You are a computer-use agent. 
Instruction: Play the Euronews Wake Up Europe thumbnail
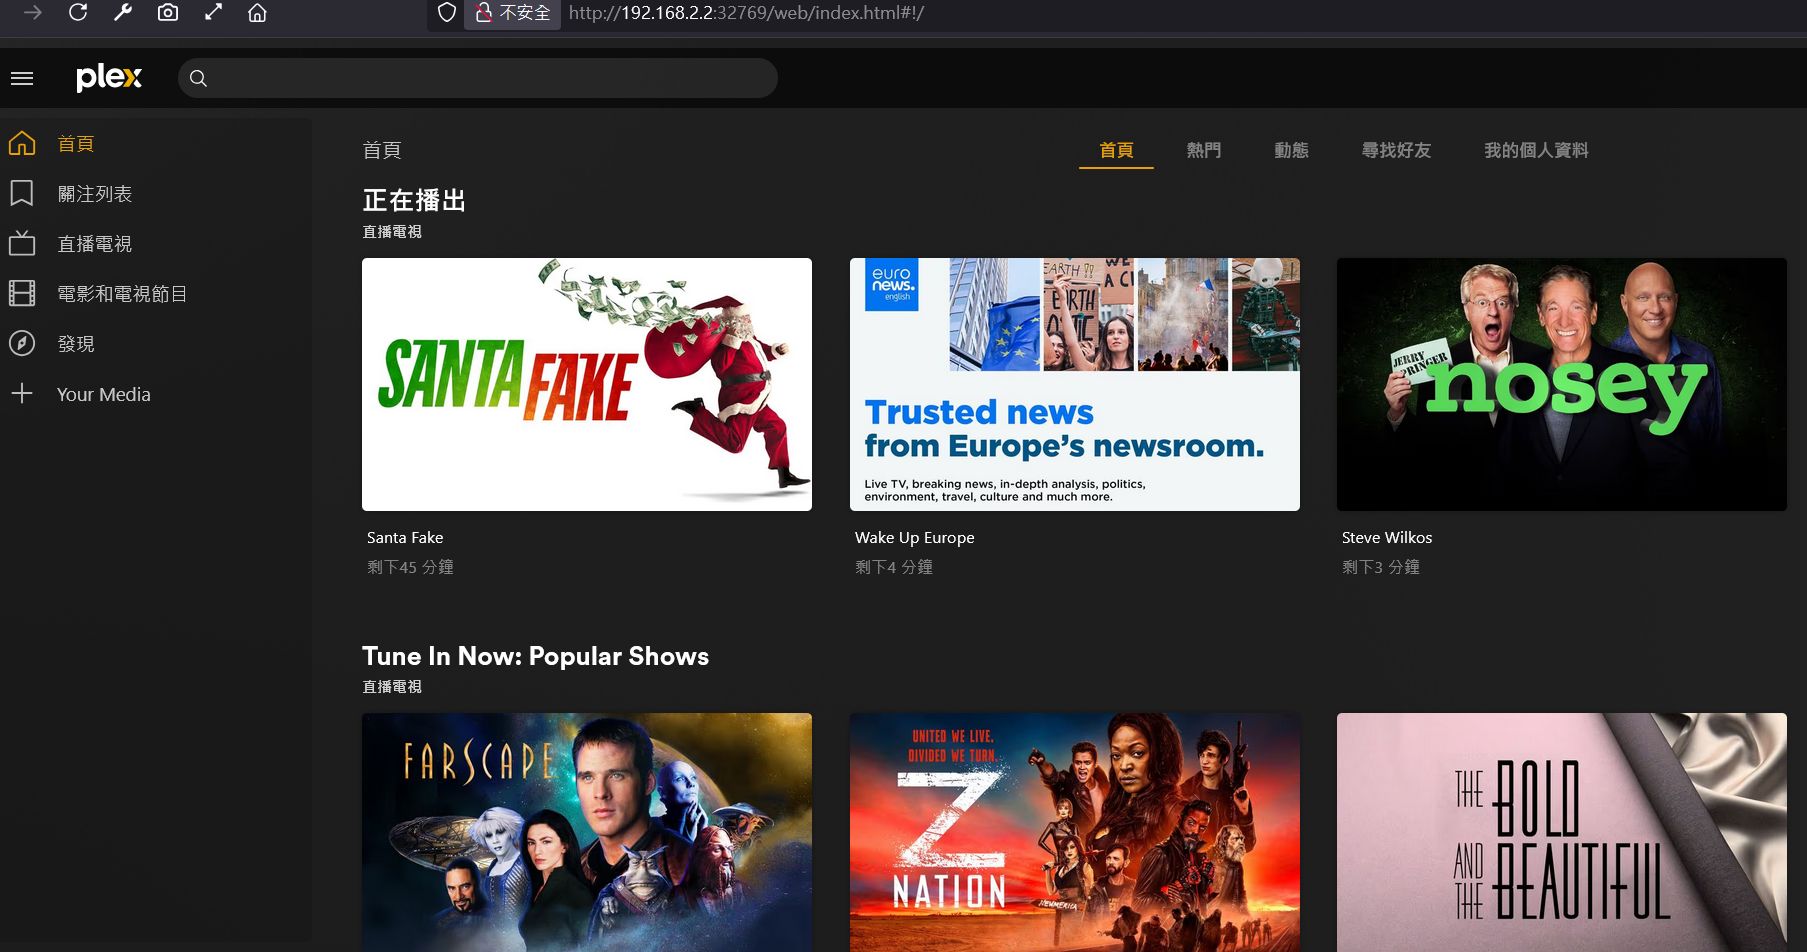[1075, 384]
